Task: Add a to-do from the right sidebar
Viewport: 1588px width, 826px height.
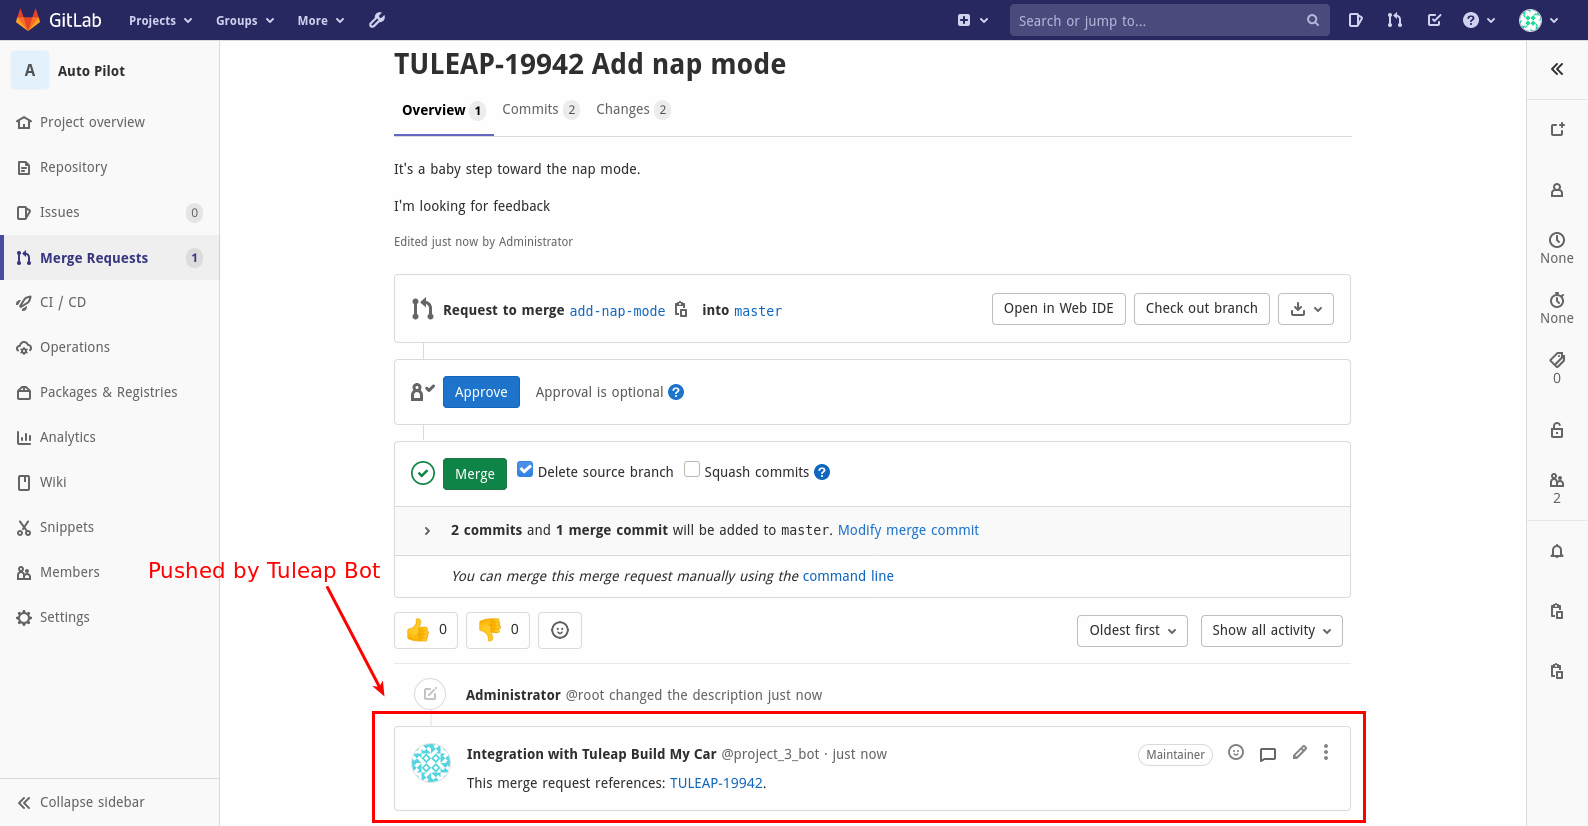Action: (1557, 129)
